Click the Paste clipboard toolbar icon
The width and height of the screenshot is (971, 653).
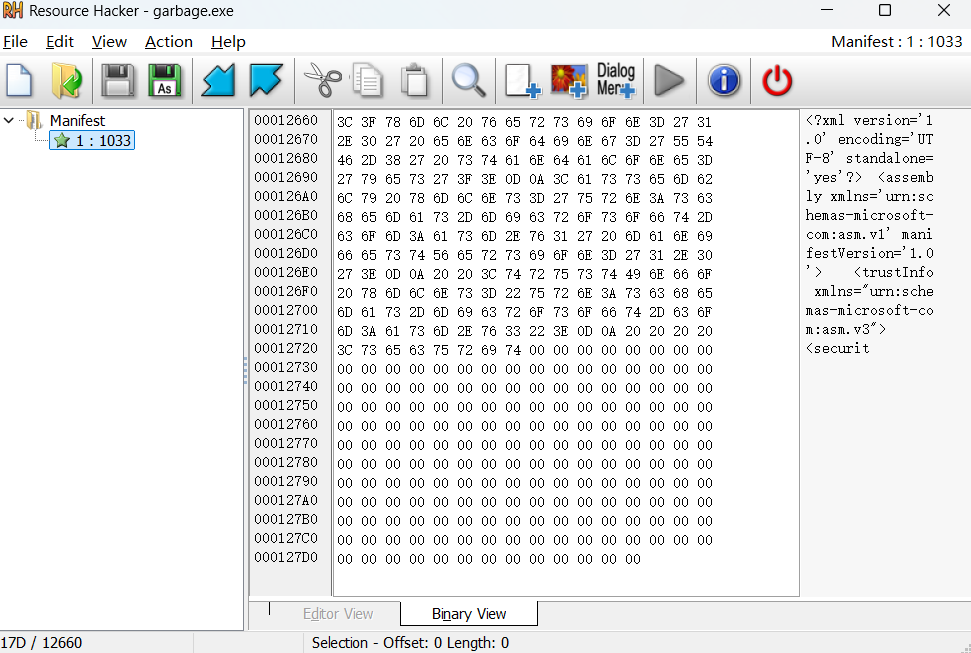[415, 81]
